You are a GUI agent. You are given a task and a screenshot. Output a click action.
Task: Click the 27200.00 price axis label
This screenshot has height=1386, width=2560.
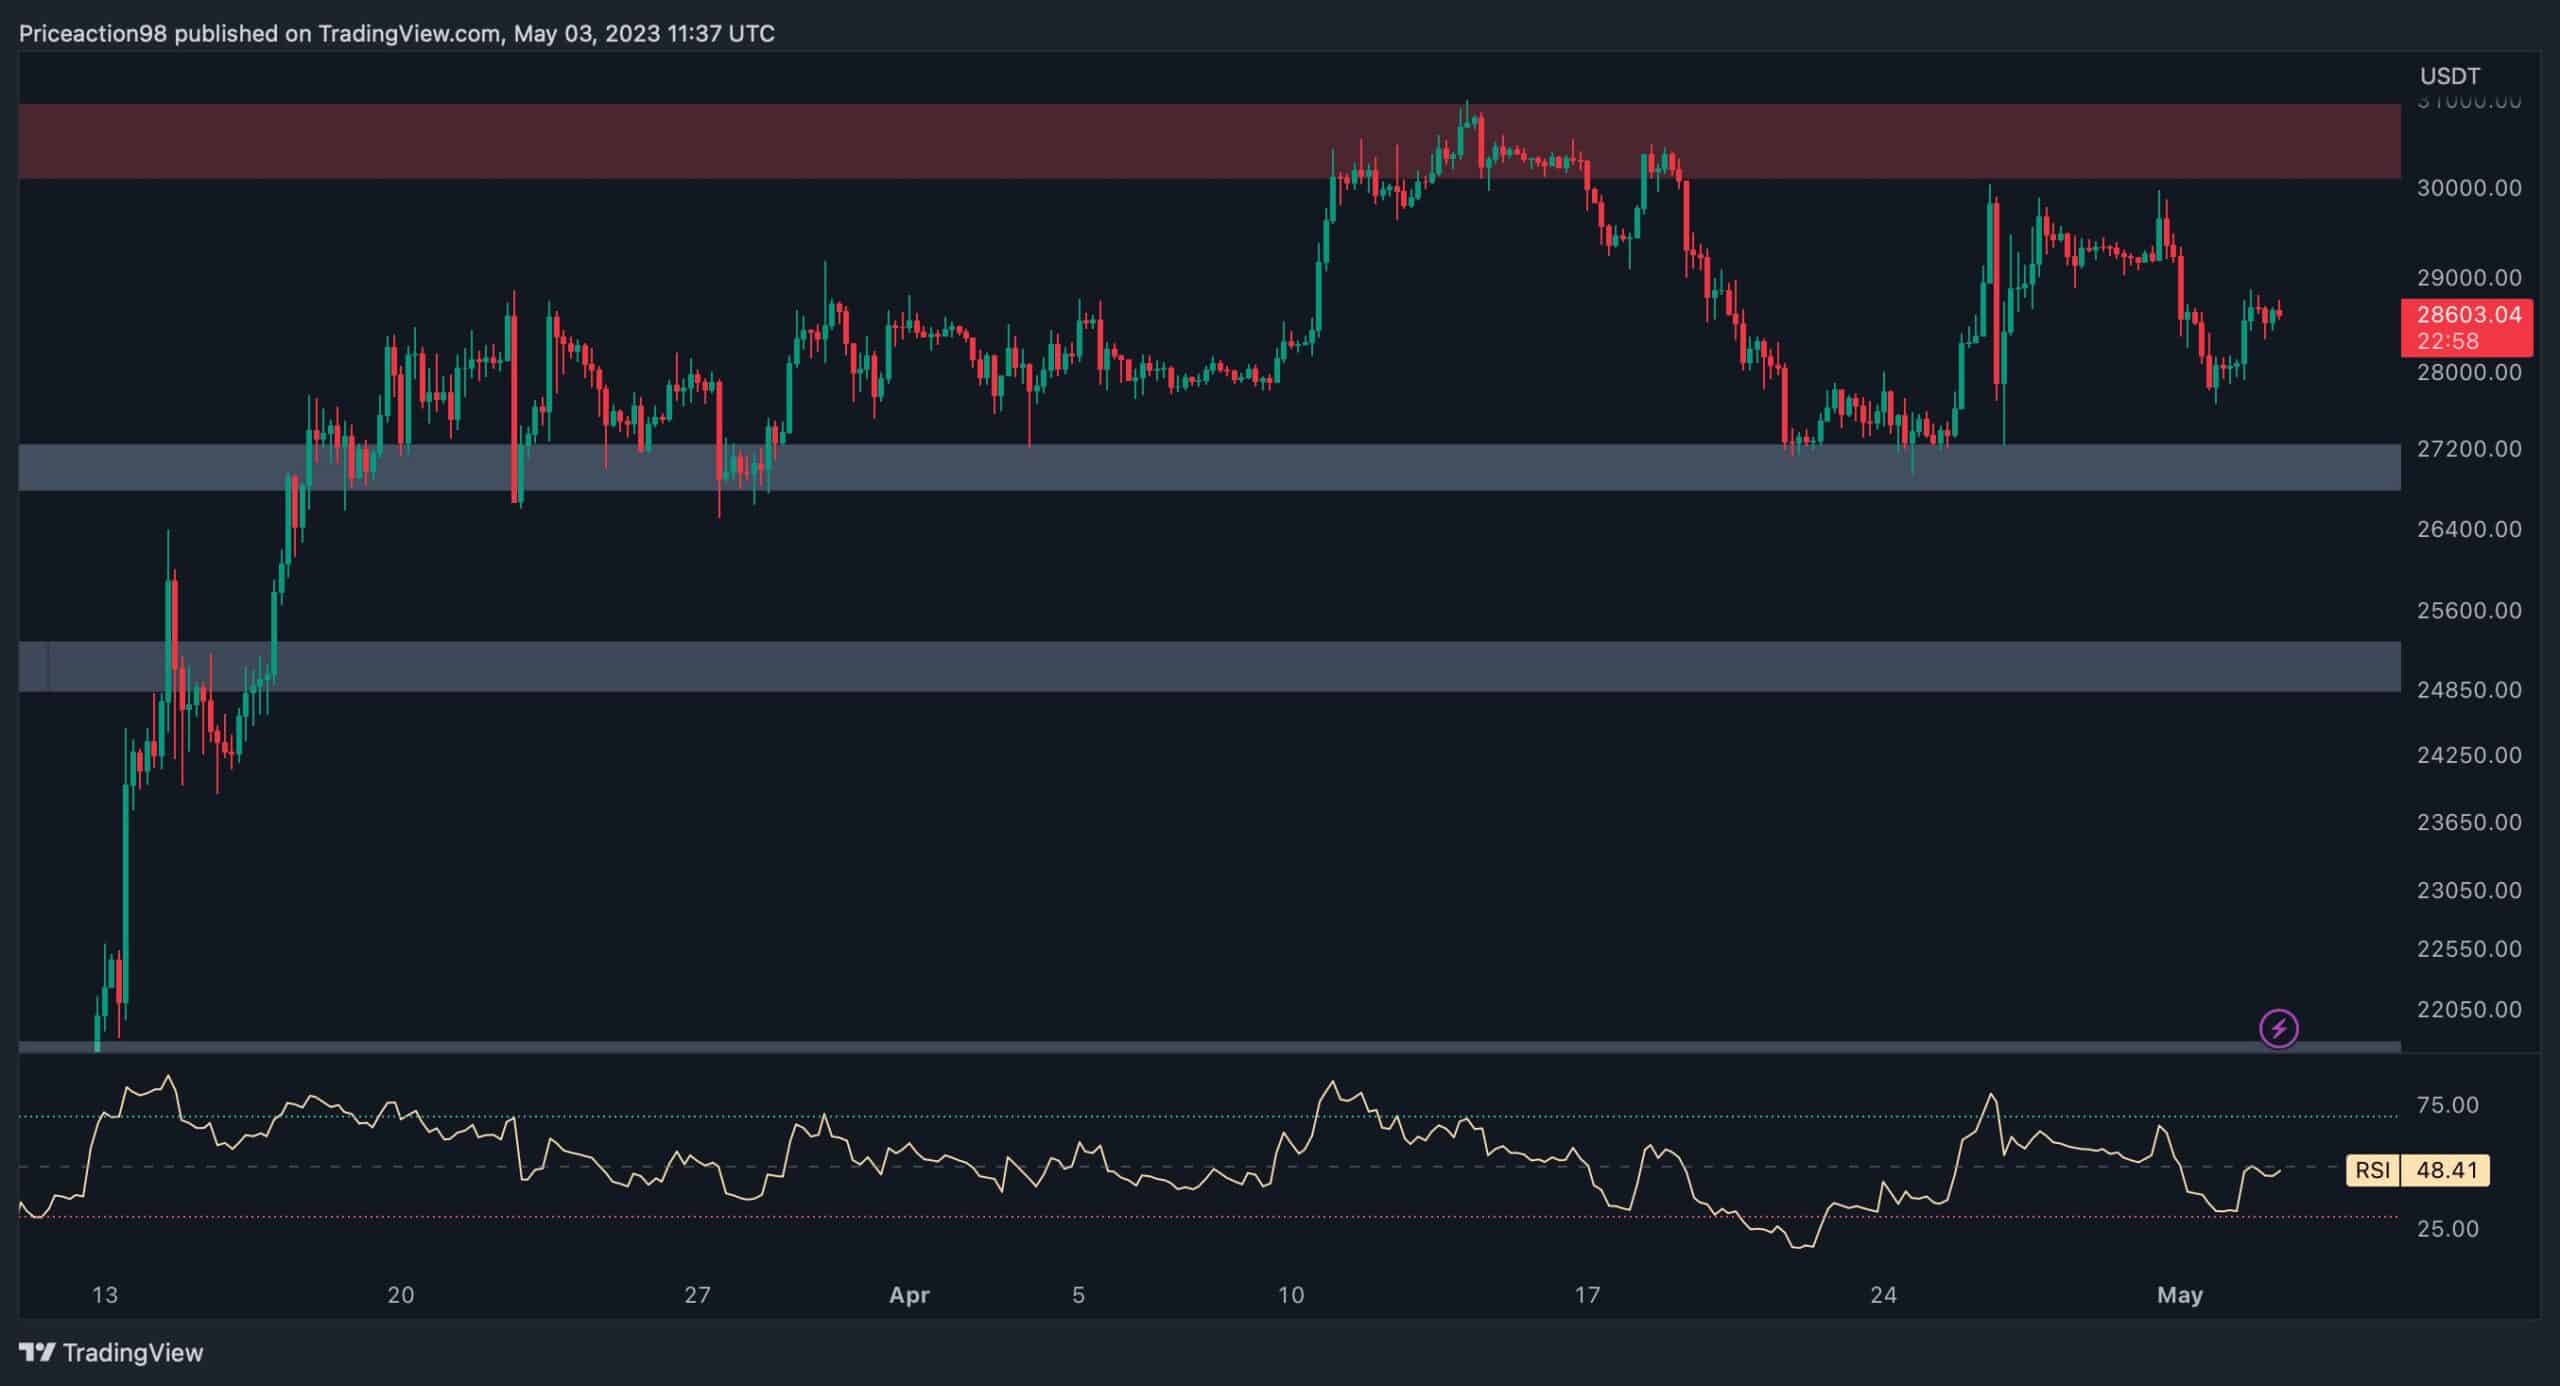click(2469, 449)
